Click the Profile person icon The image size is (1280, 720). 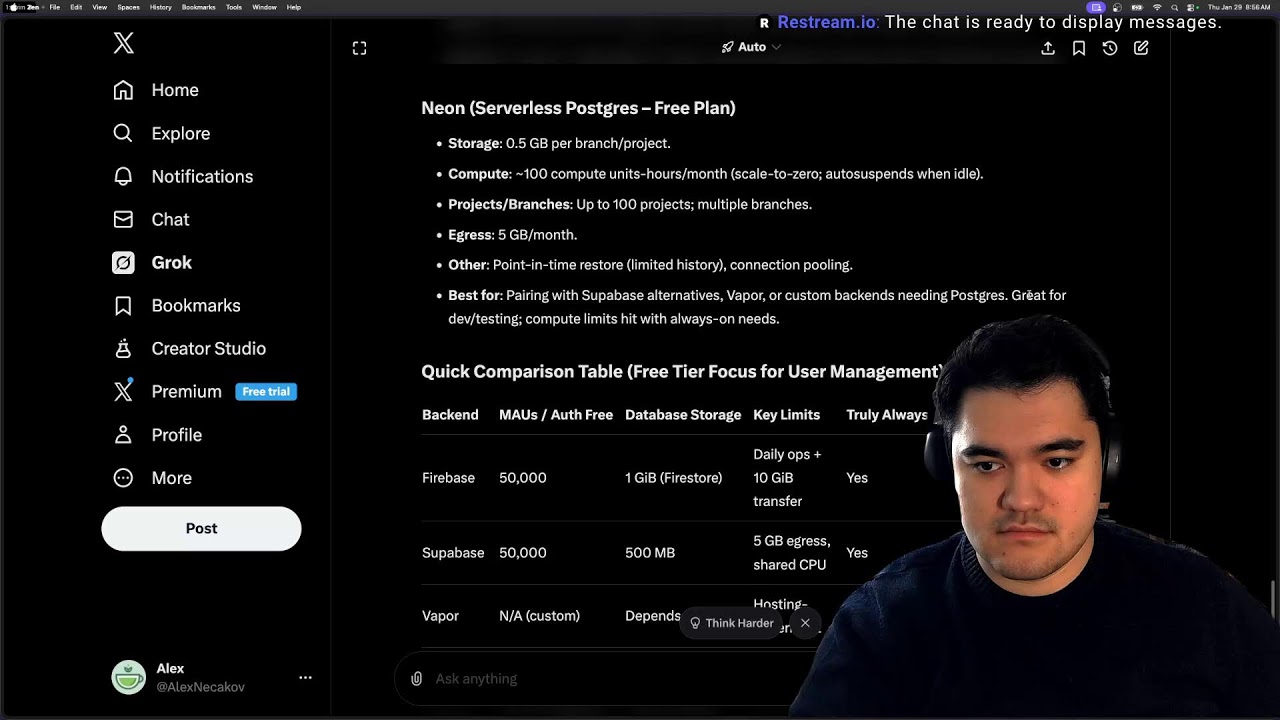pyautogui.click(x=123, y=434)
